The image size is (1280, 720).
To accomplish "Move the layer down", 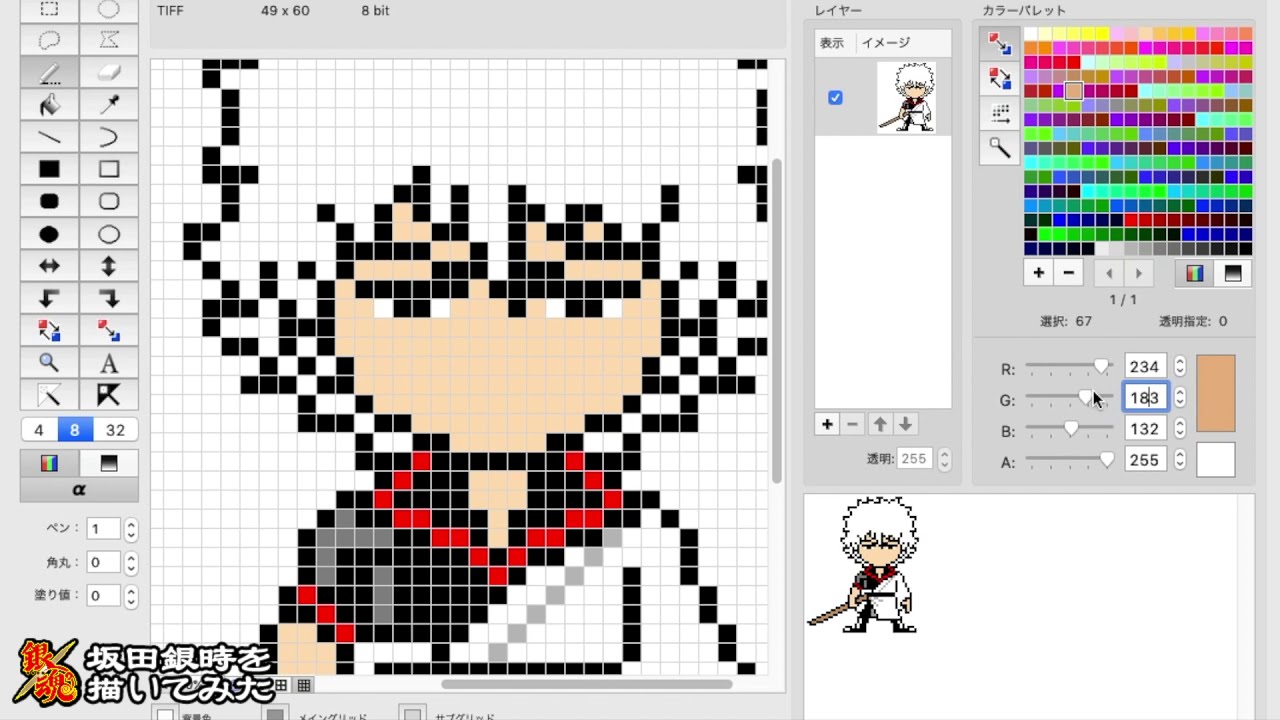I will coord(905,424).
